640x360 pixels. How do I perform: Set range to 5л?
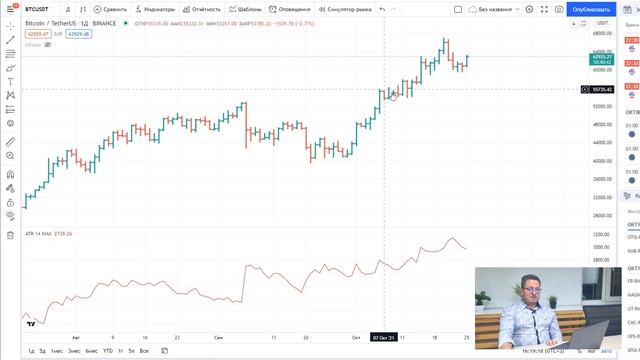(x=131, y=351)
